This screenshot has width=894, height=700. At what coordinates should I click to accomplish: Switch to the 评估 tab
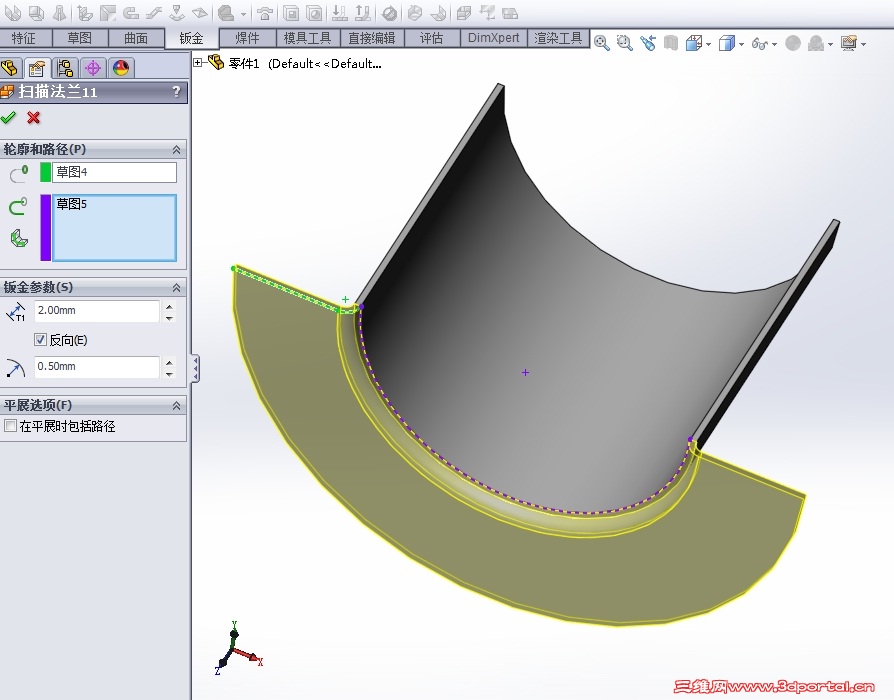tap(432, 38)
